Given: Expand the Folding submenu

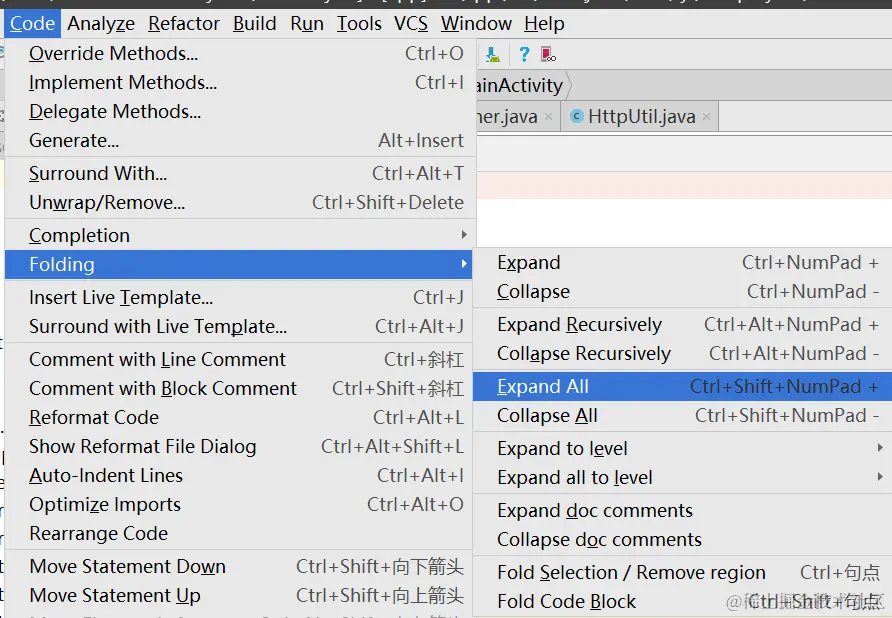Looking at the screenshot, I should point(238,265).
